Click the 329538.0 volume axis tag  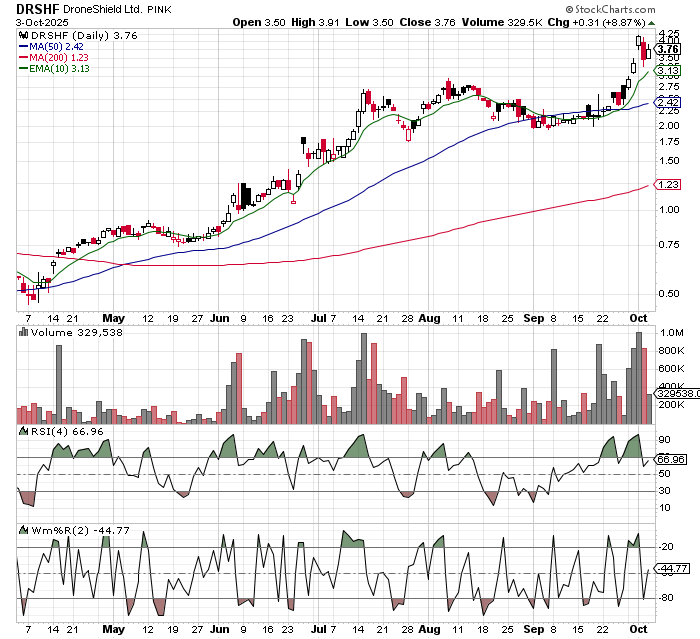pos(677,393)
